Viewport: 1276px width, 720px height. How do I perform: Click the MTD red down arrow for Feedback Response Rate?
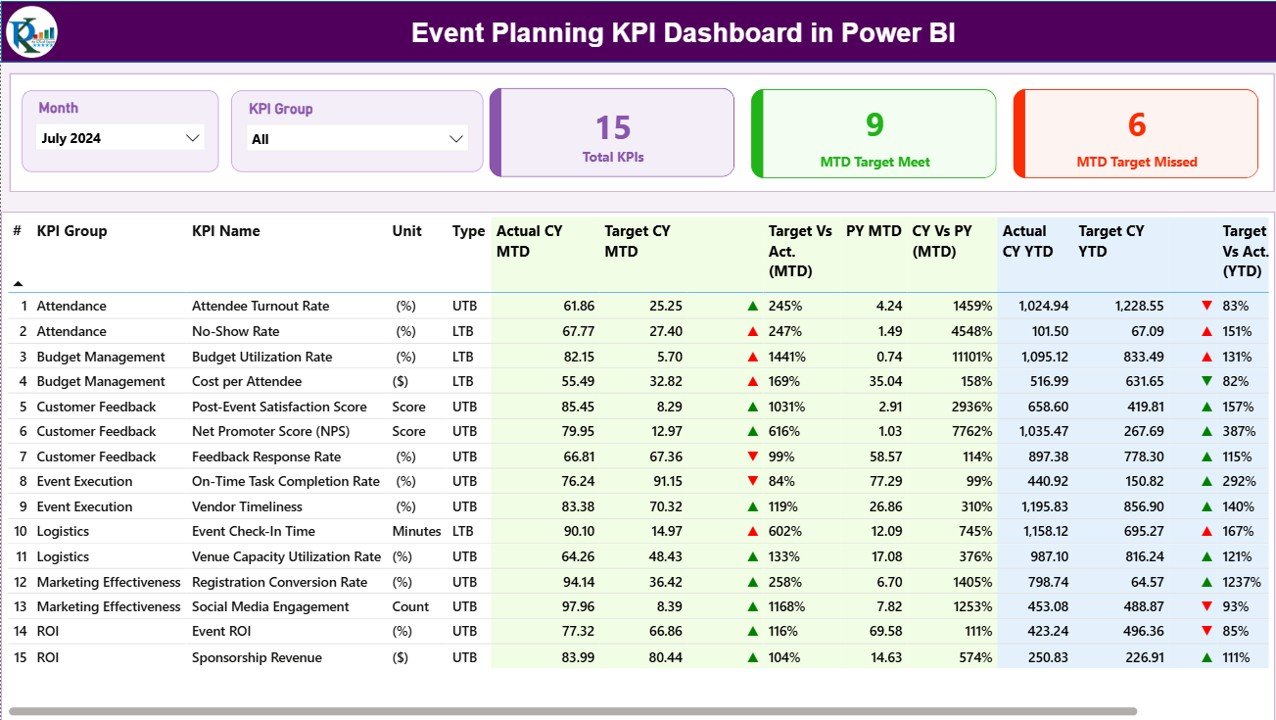[x=752, y=456]
